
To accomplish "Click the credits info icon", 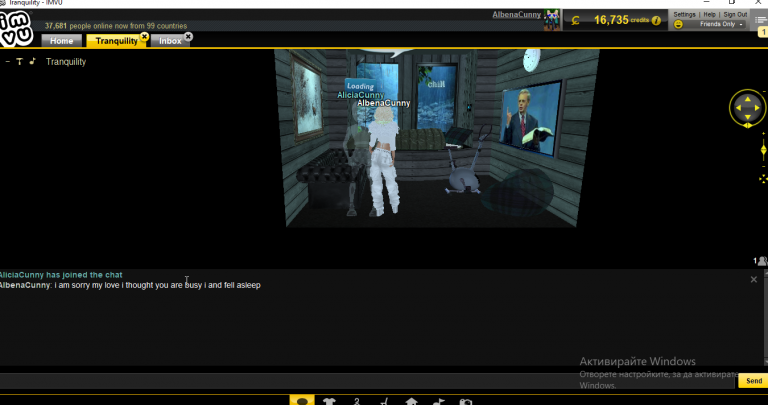I will point(656,21).
